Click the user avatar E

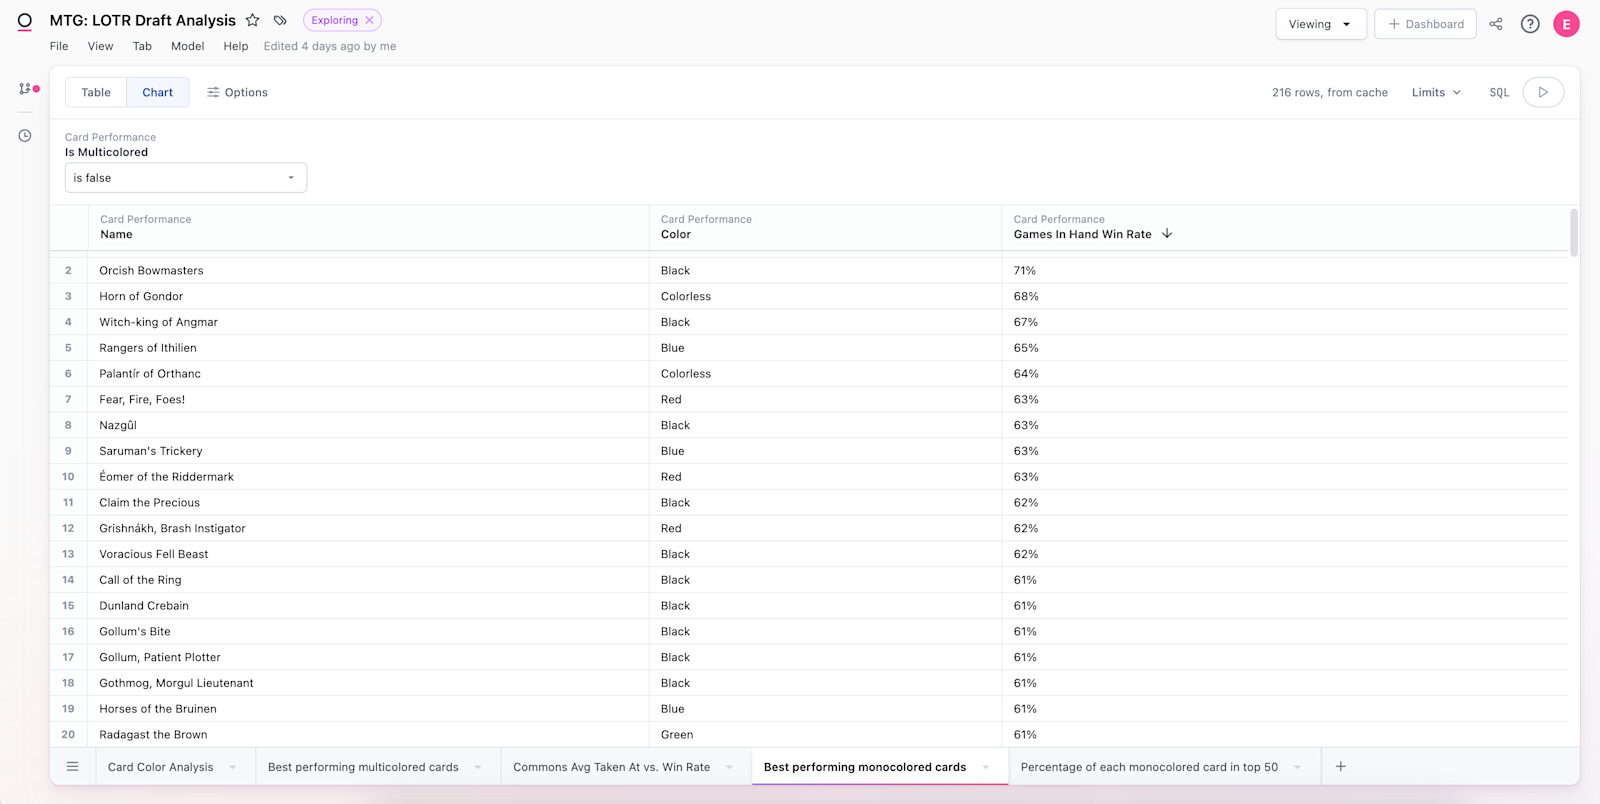(1566, 24)
